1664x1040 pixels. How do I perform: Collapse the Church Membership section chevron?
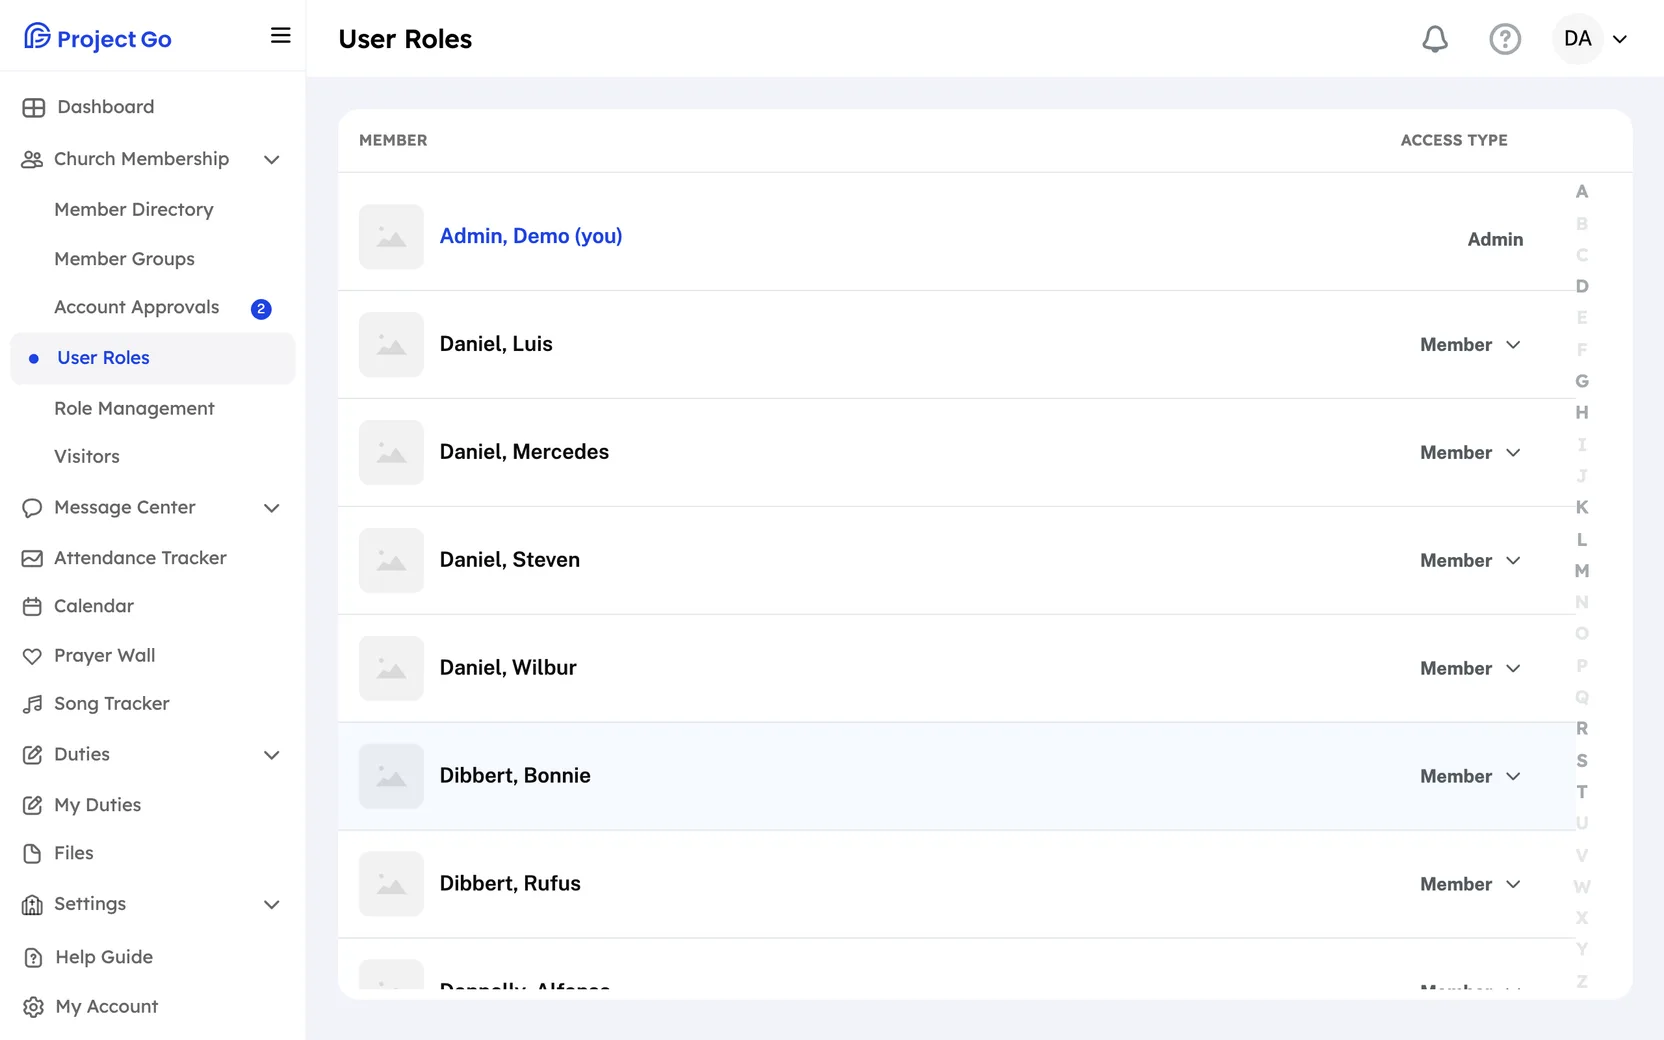click(272, 160)
